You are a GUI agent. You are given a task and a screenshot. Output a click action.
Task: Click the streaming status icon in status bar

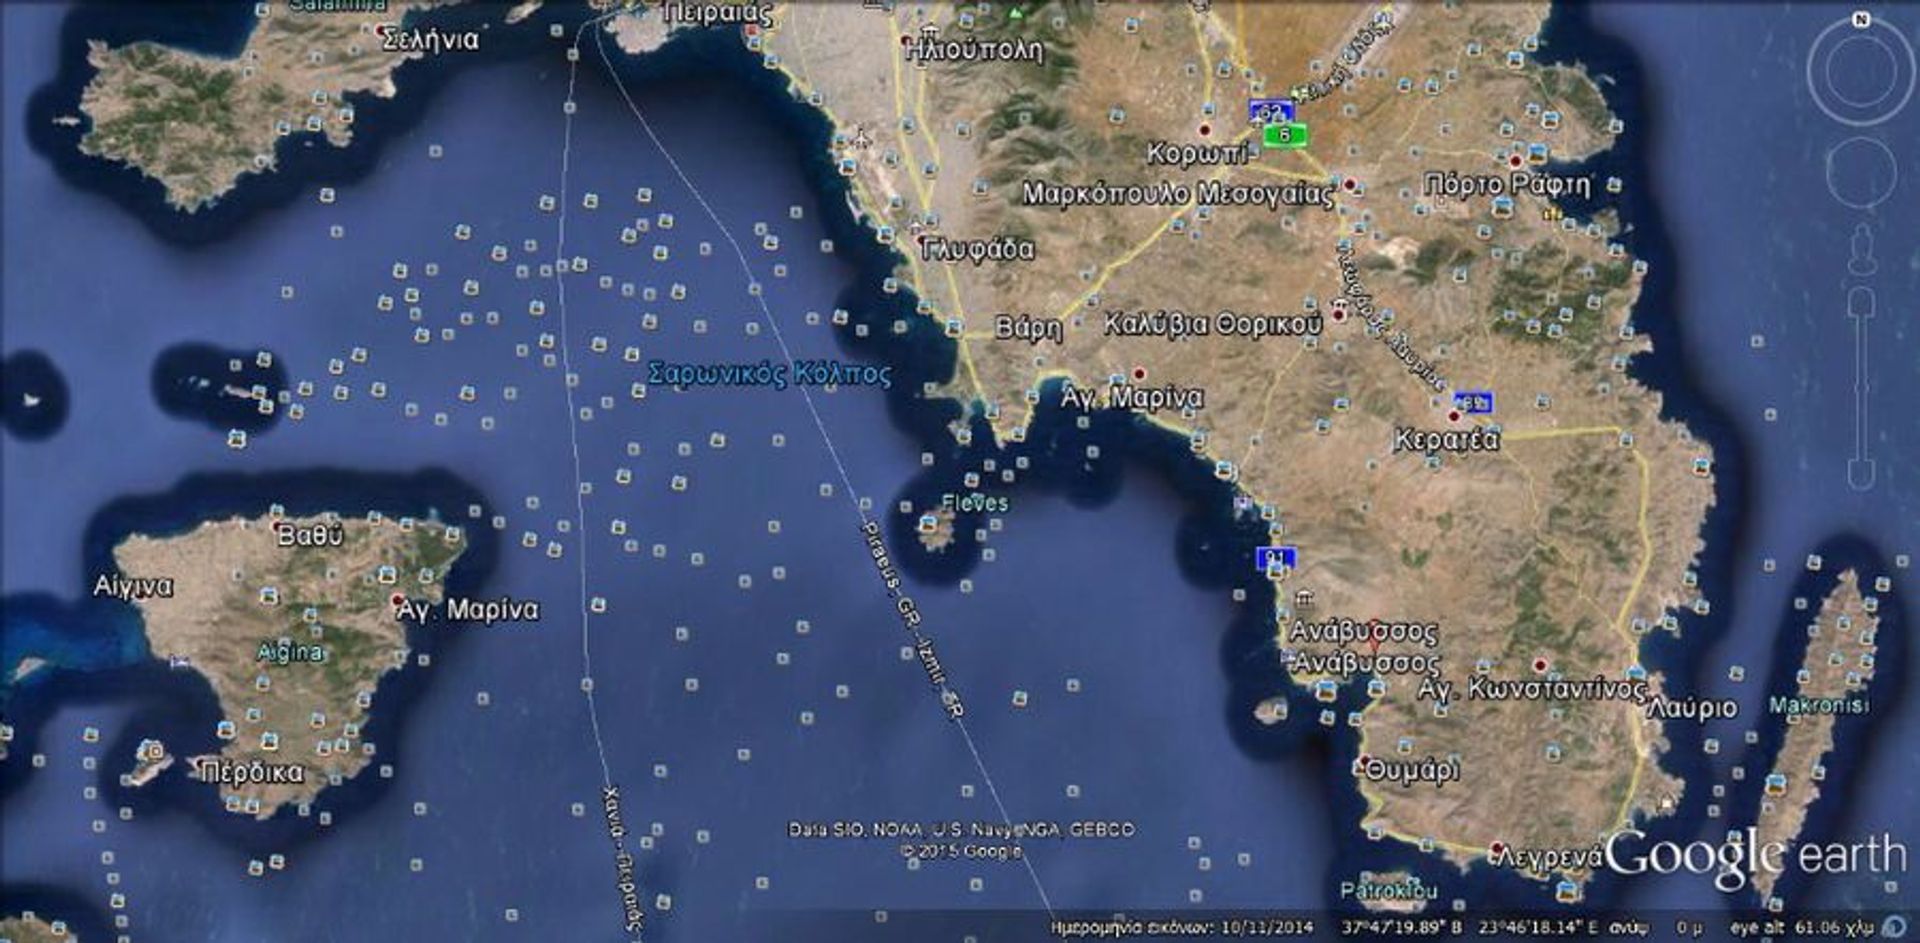coord(1894,926)
